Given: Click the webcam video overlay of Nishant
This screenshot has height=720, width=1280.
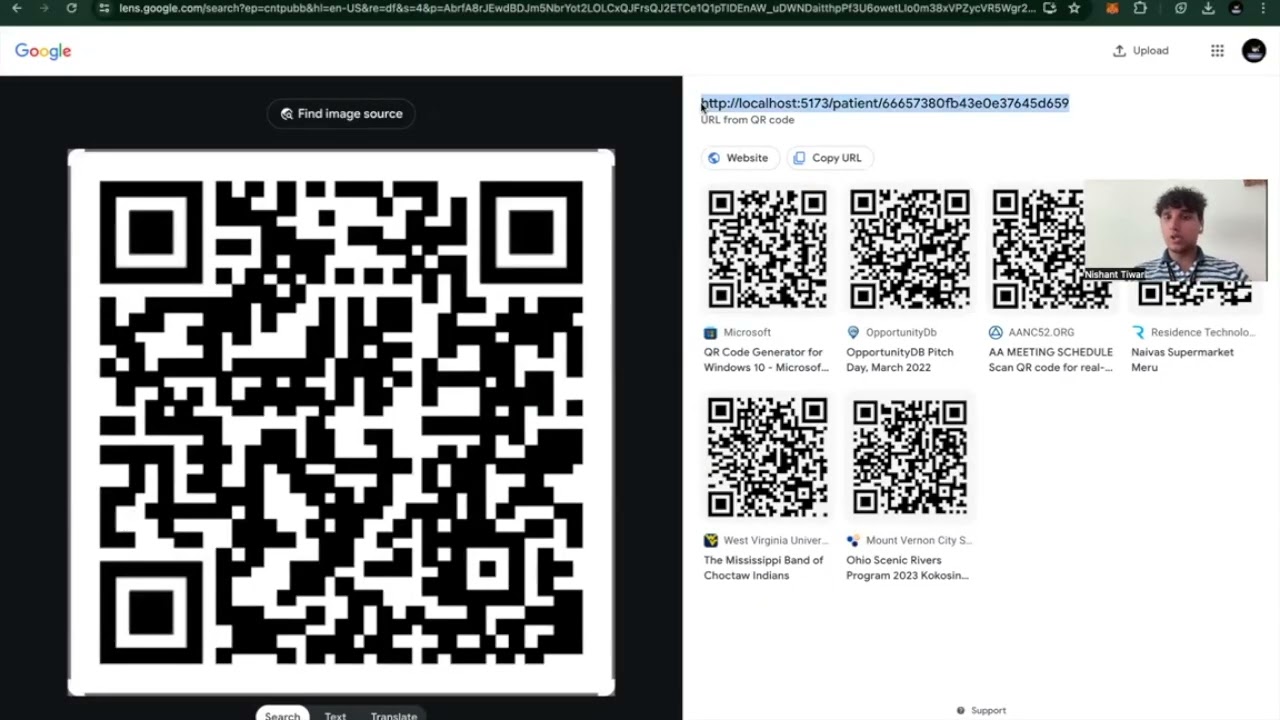Looking at the screenshot, I should pyautogui.click(x=1175, y=232).
